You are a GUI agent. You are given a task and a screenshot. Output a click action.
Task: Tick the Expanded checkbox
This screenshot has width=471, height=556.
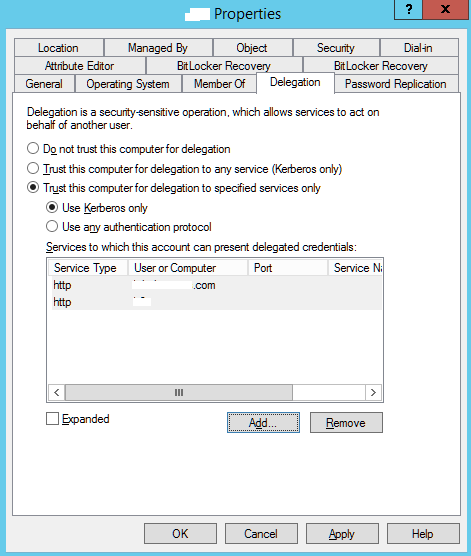click(52, 418)
